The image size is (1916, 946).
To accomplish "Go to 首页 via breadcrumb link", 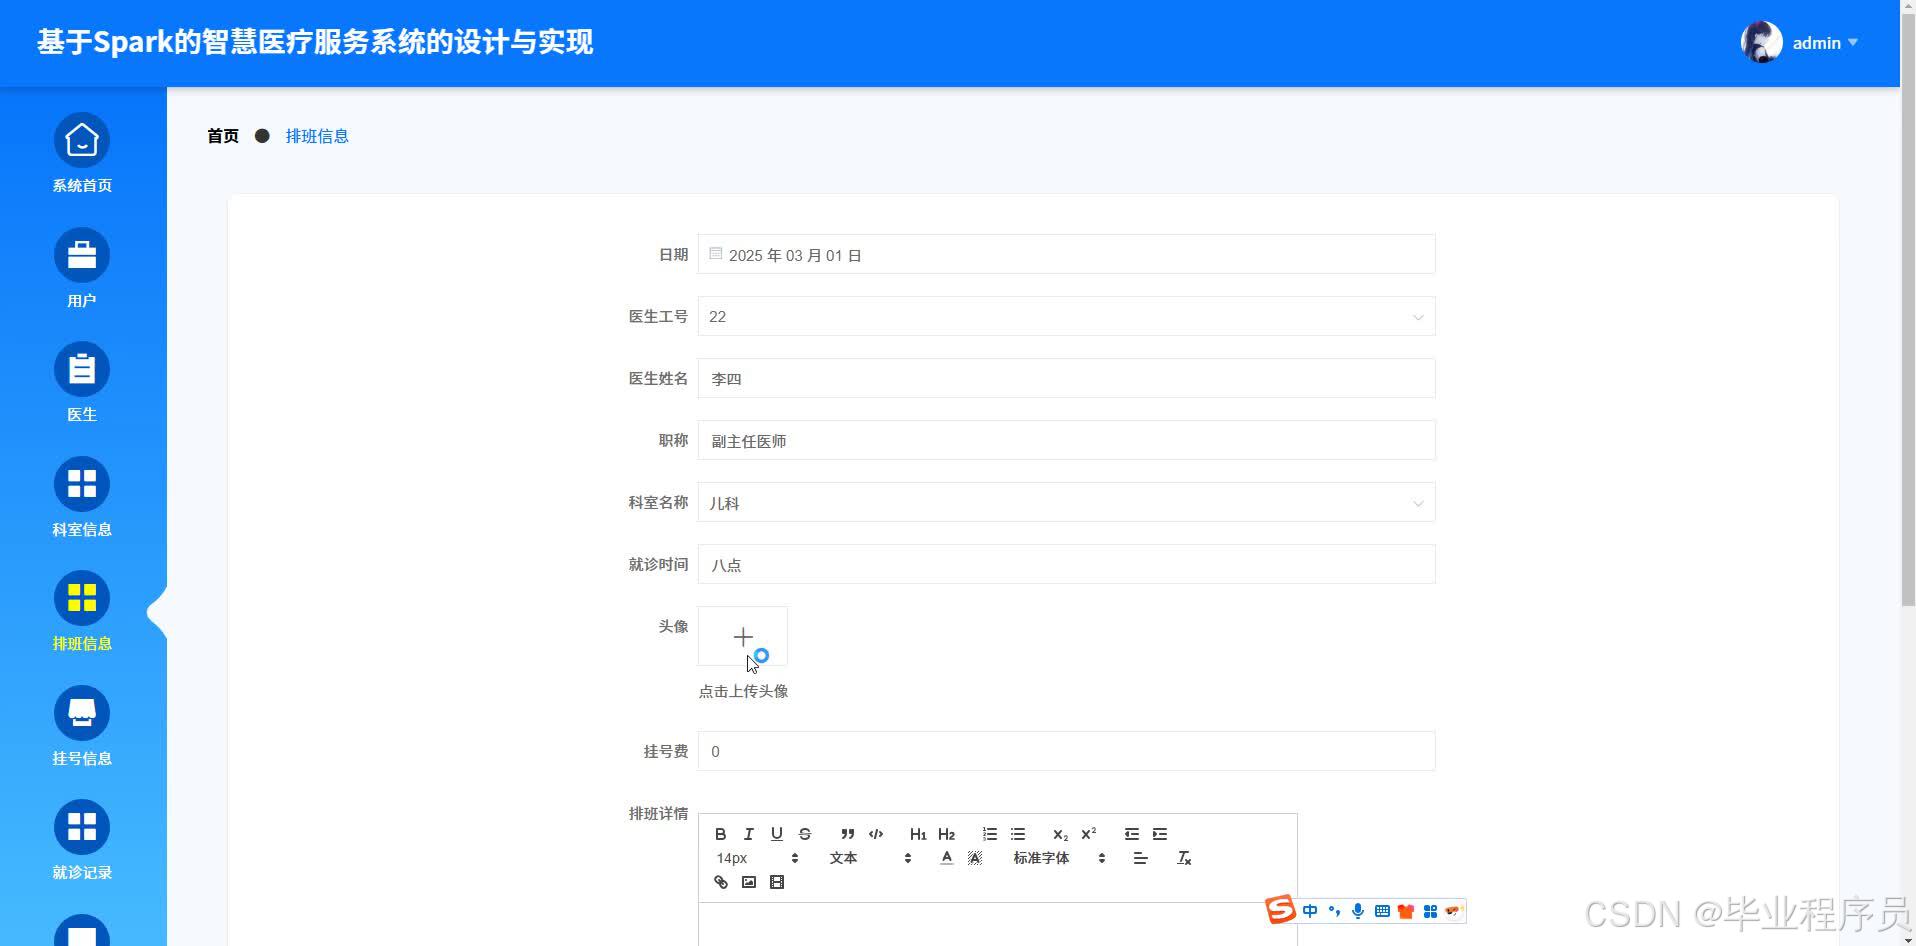I will coord(222,135).
